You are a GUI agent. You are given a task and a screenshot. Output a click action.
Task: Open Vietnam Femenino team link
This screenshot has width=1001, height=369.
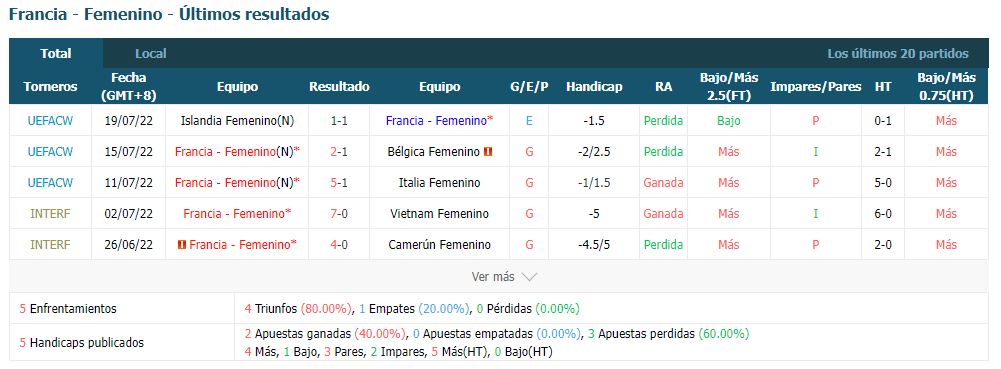[439, 214]
